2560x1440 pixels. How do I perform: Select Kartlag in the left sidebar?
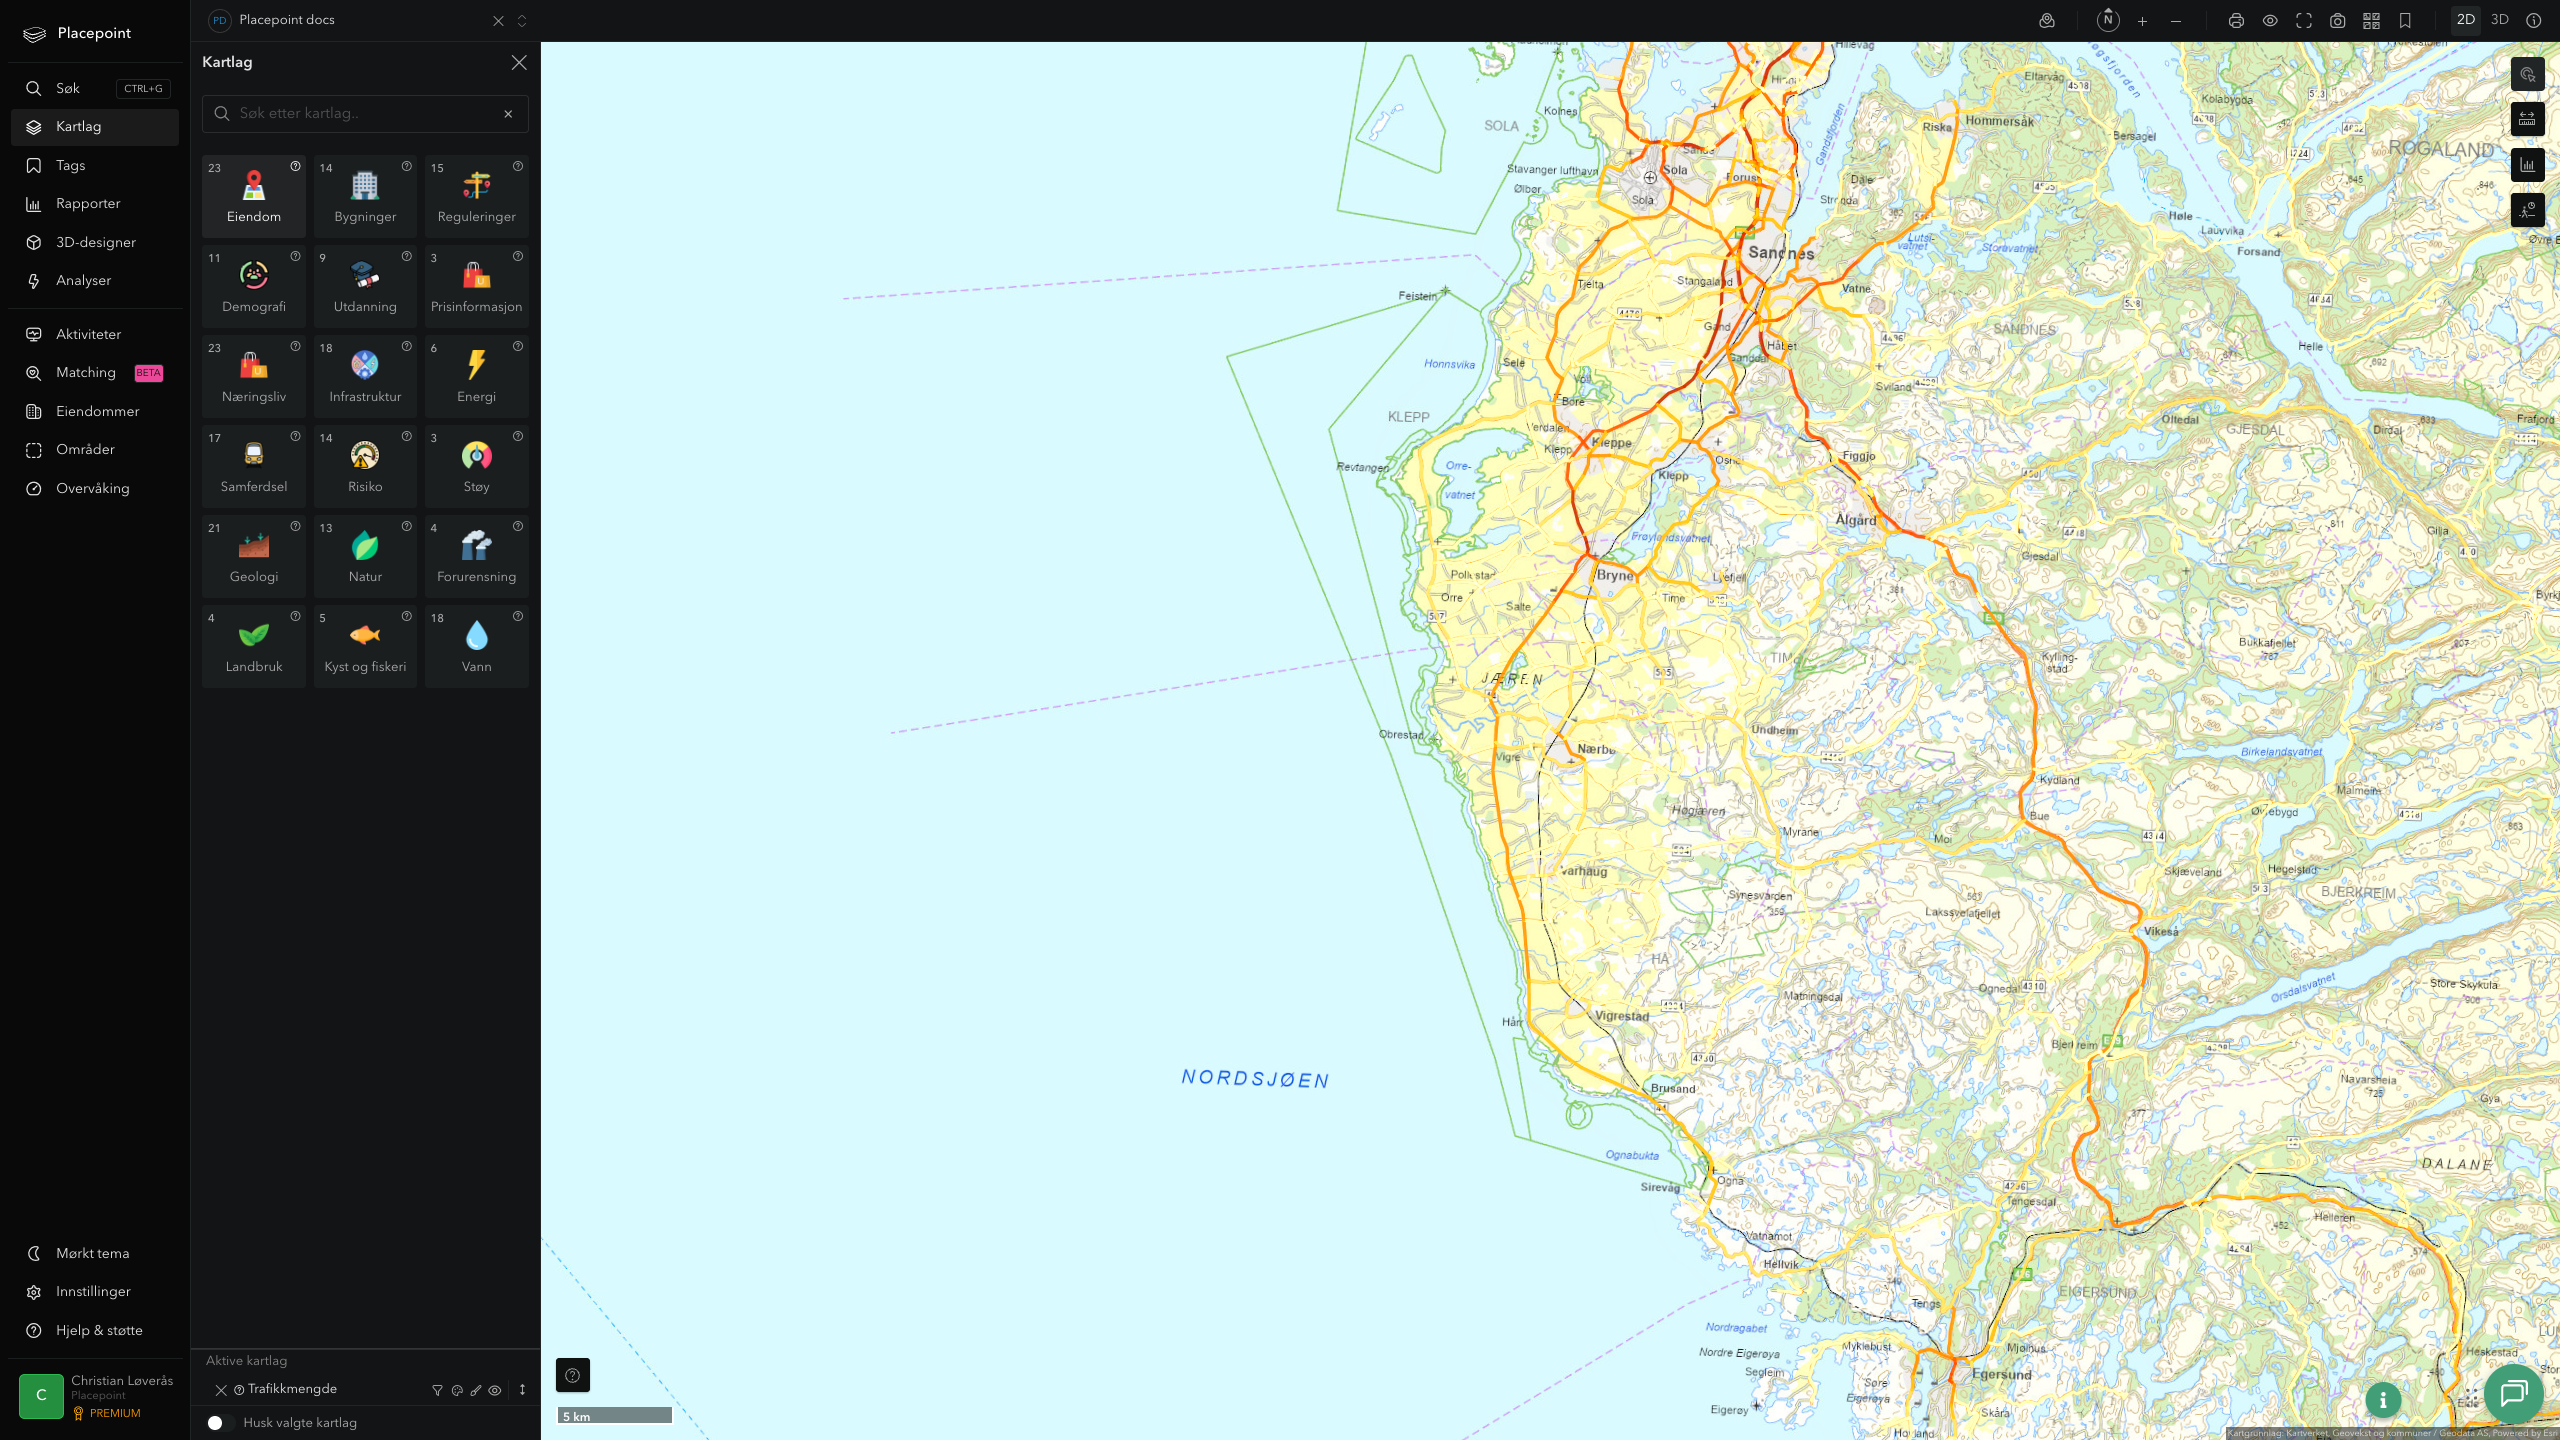[x=95, y=127]
